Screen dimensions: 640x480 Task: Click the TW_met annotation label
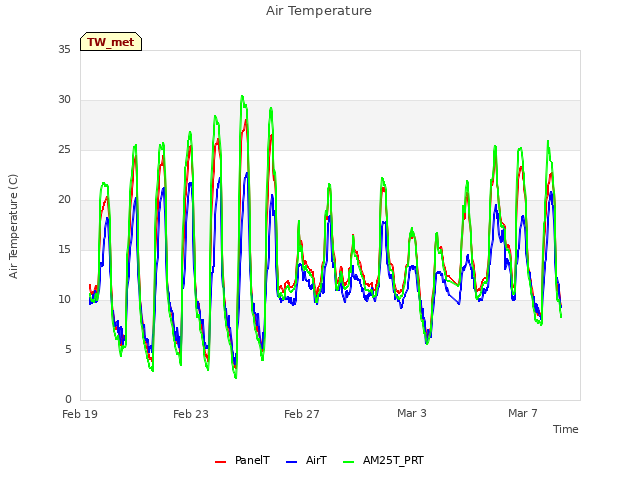(x=111, y=42)
